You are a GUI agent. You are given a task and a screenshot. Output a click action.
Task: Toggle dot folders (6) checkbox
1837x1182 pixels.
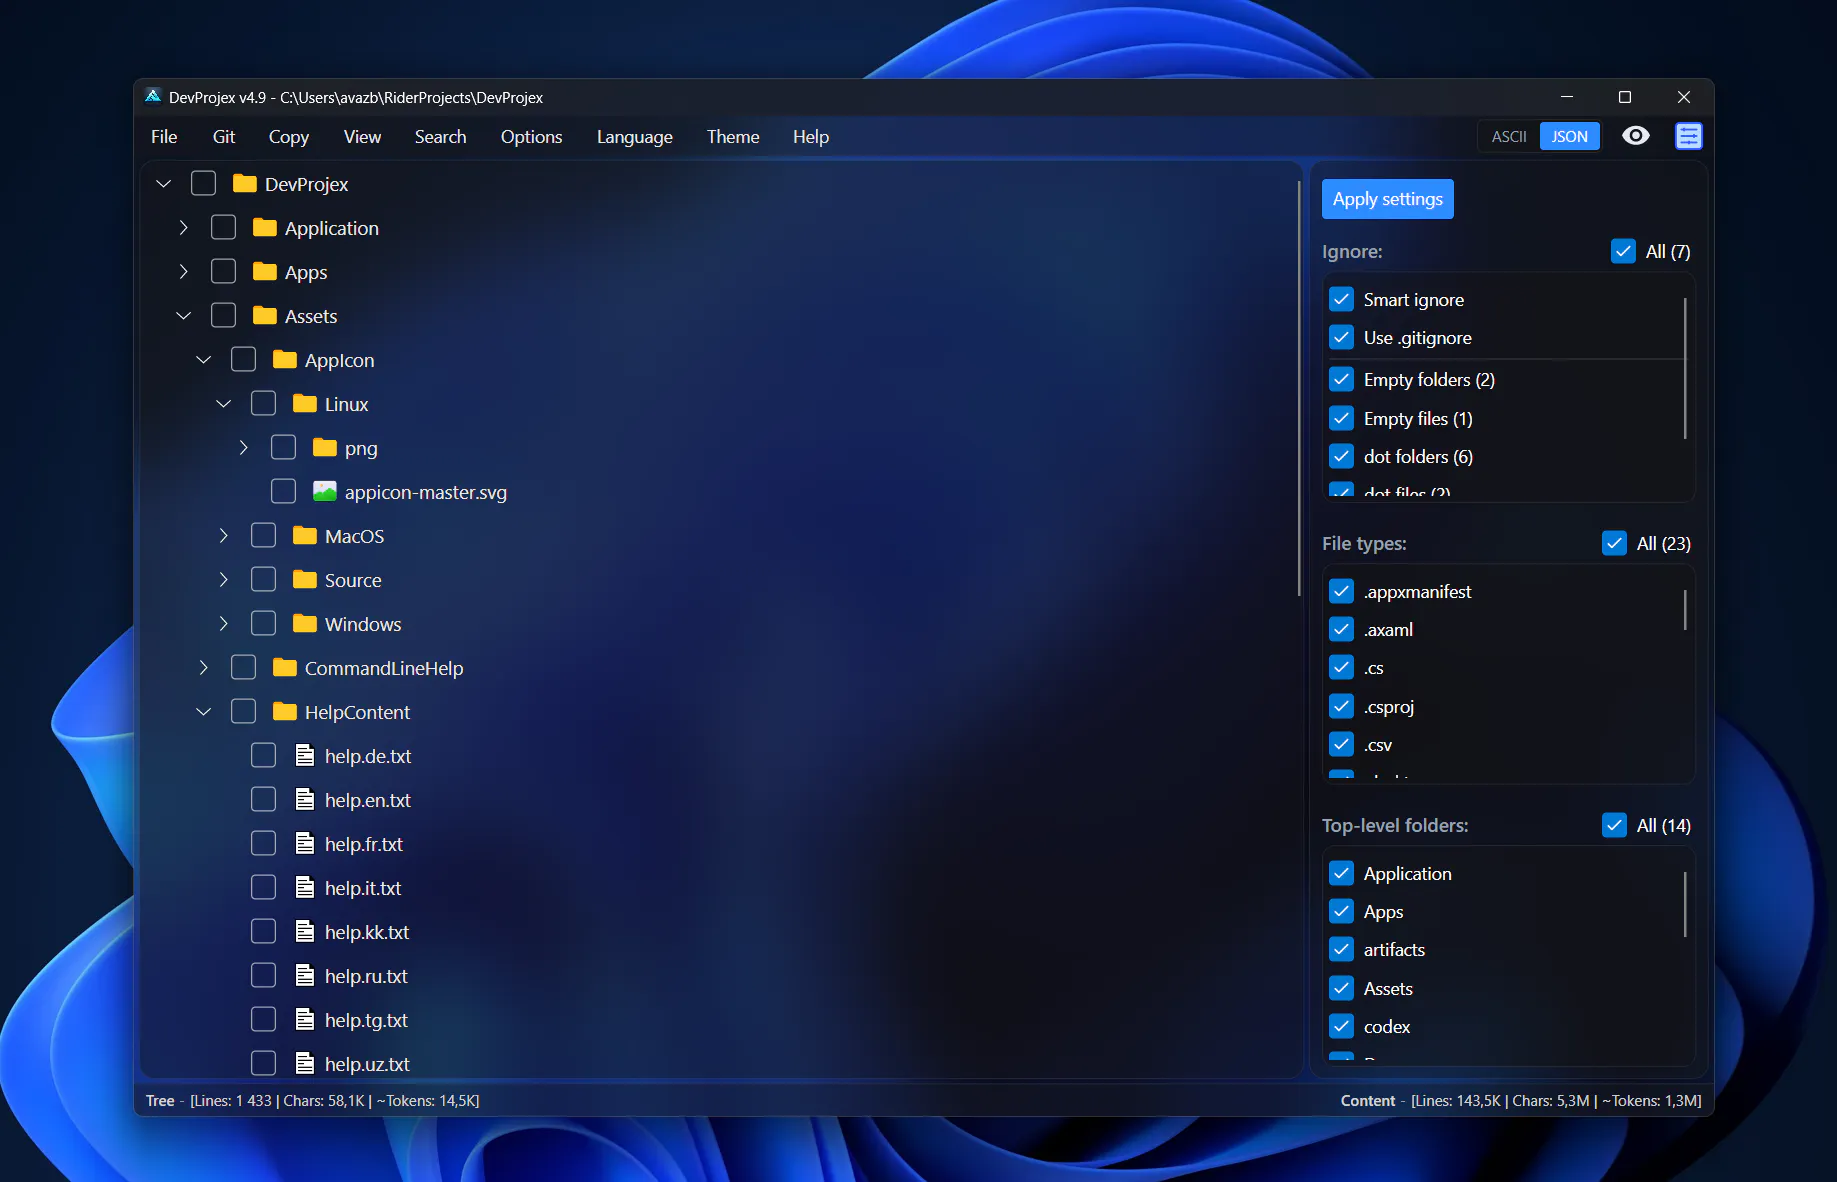(x=1341, y=456)
